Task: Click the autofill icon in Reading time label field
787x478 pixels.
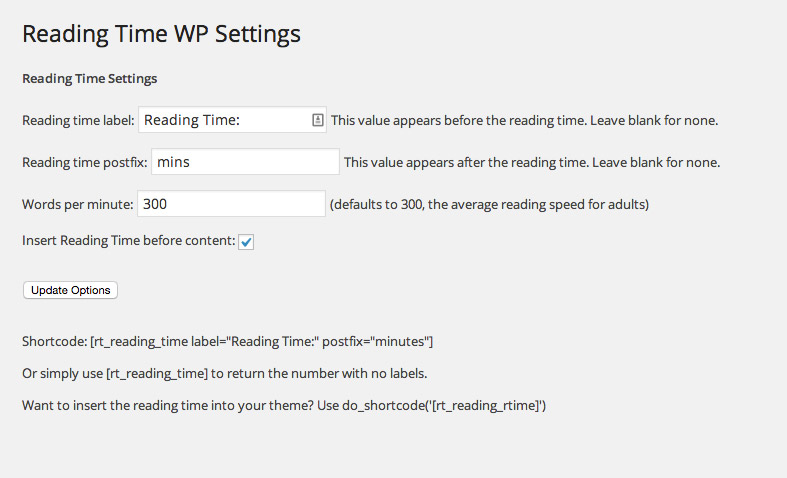Action: point(317,120)
